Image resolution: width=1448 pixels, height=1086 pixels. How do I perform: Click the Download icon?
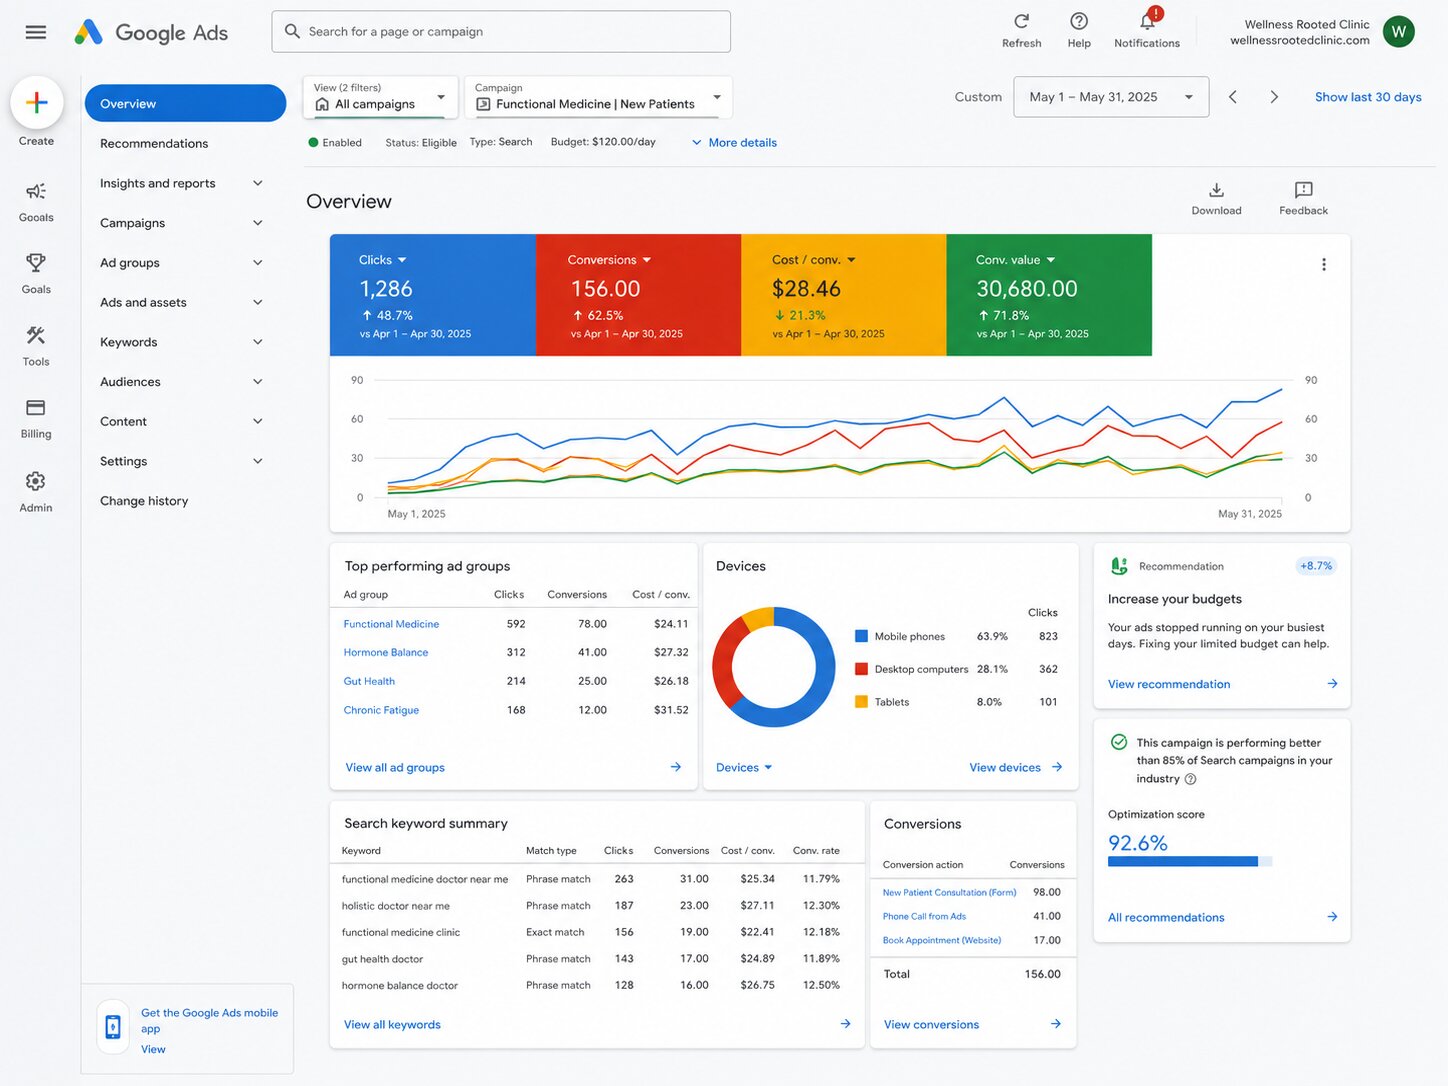tap(1216, 189)
